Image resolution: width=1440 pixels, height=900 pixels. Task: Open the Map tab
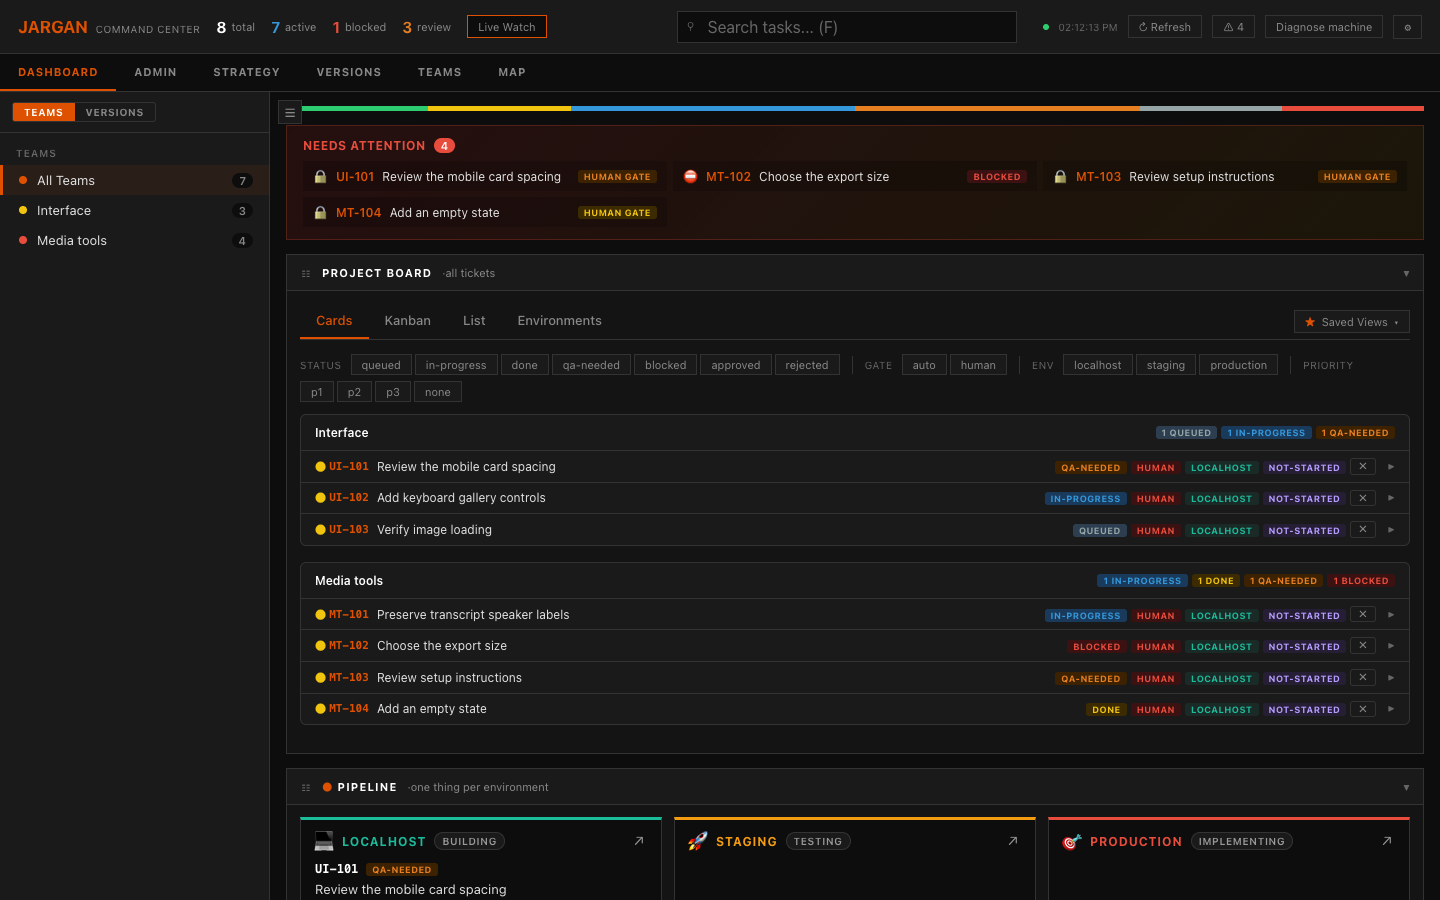512,72
